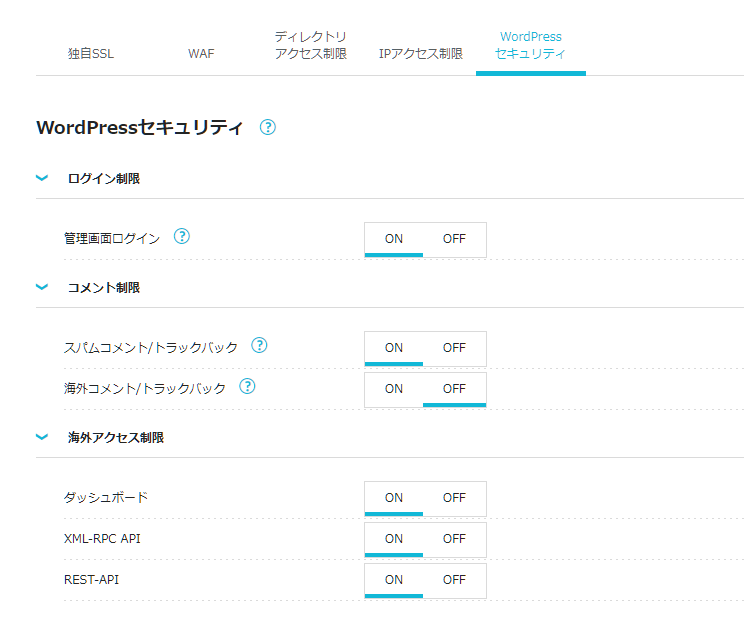Collapse the コメント制限 section chevron
This screenshot has width=744, height=631.
(x=42, y=287)
